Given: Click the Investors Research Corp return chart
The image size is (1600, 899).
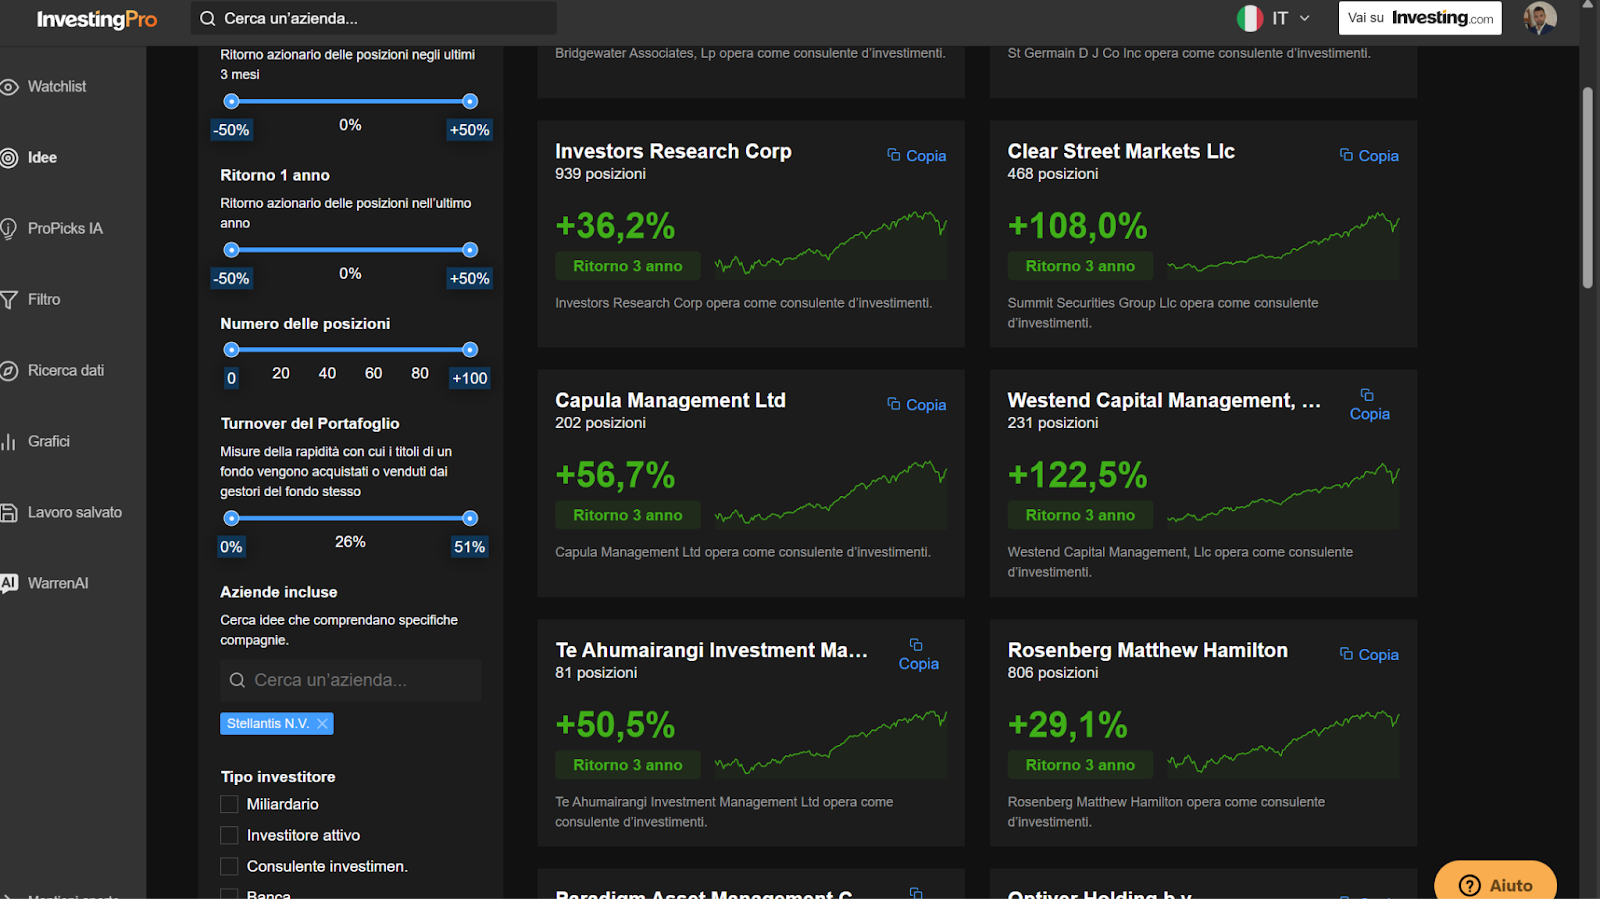Looking at the screenshot, I should 831,243.
